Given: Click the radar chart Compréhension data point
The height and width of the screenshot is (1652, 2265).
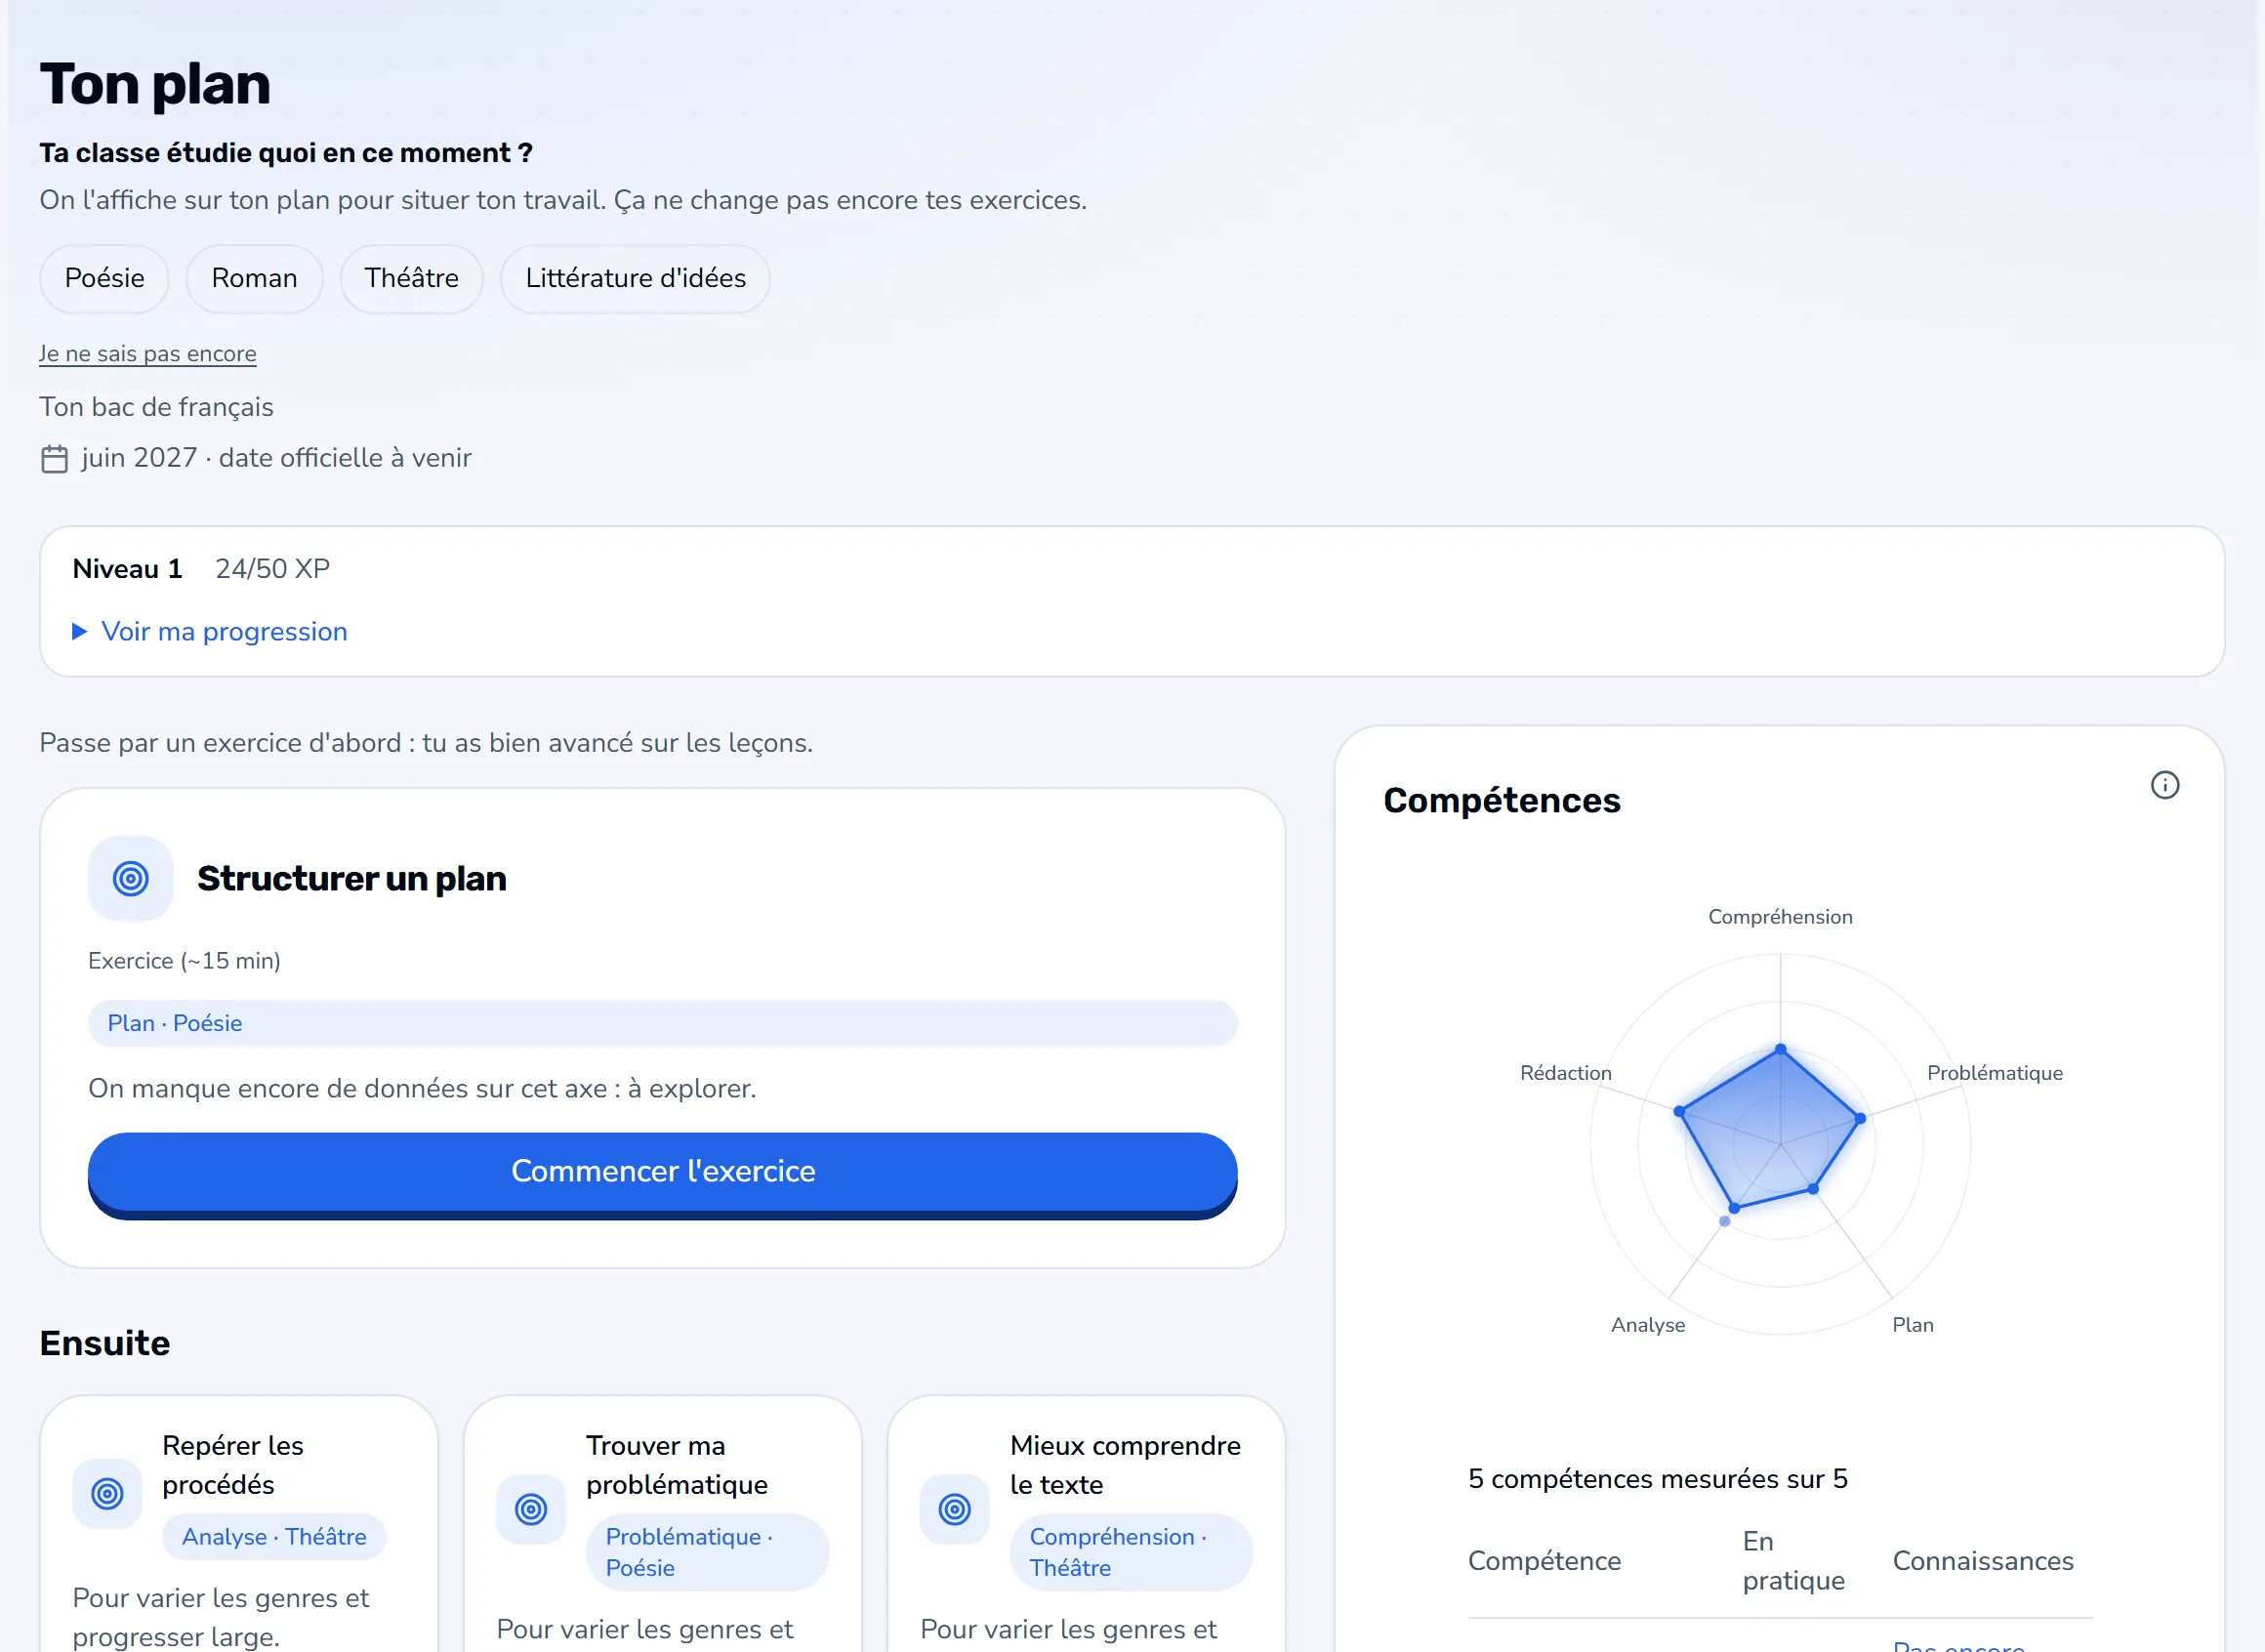Looking at the screenshot, I should (1780, 1049).
